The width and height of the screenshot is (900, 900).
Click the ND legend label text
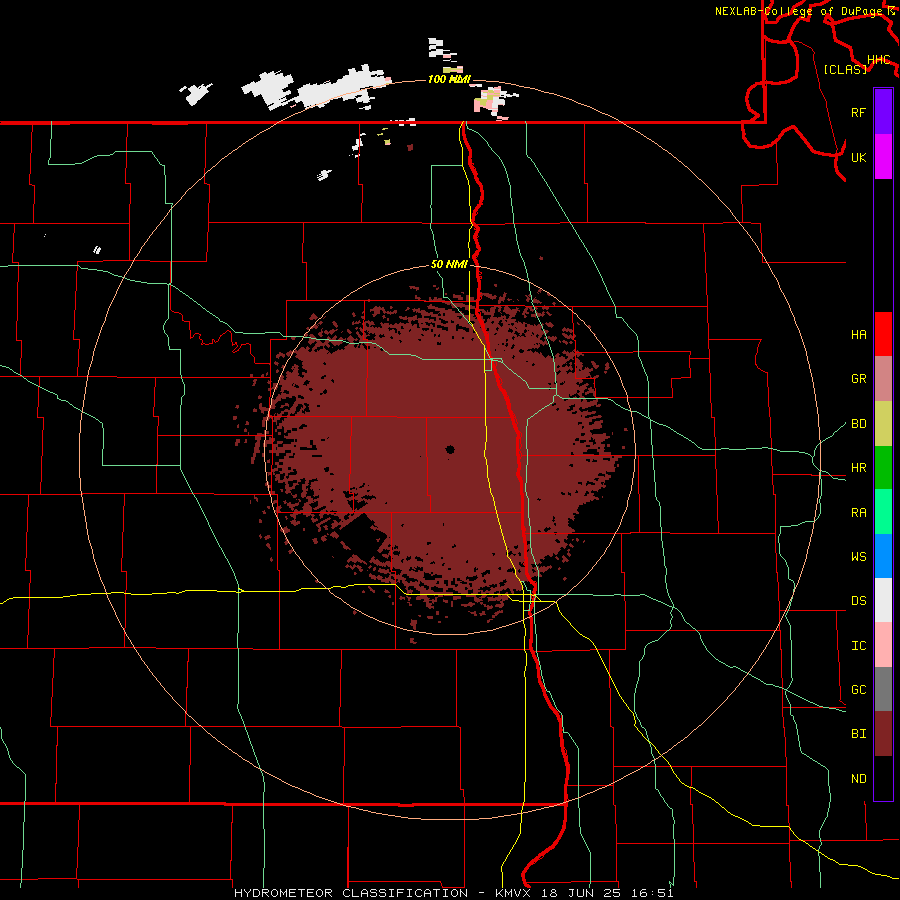(858, 779)
